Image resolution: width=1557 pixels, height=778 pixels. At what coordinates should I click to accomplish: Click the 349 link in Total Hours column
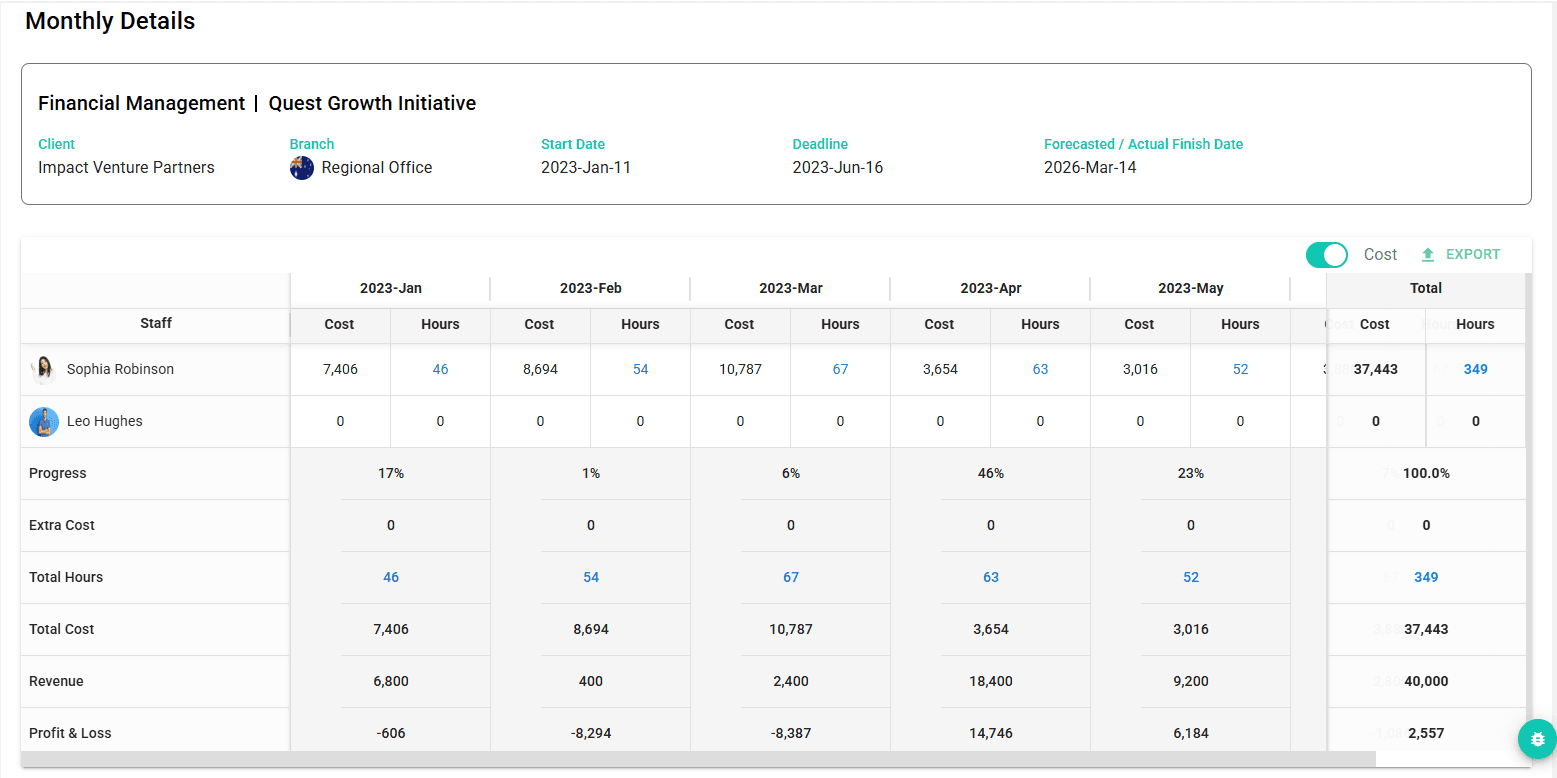pyautogui.click(x=1425, y=577)
